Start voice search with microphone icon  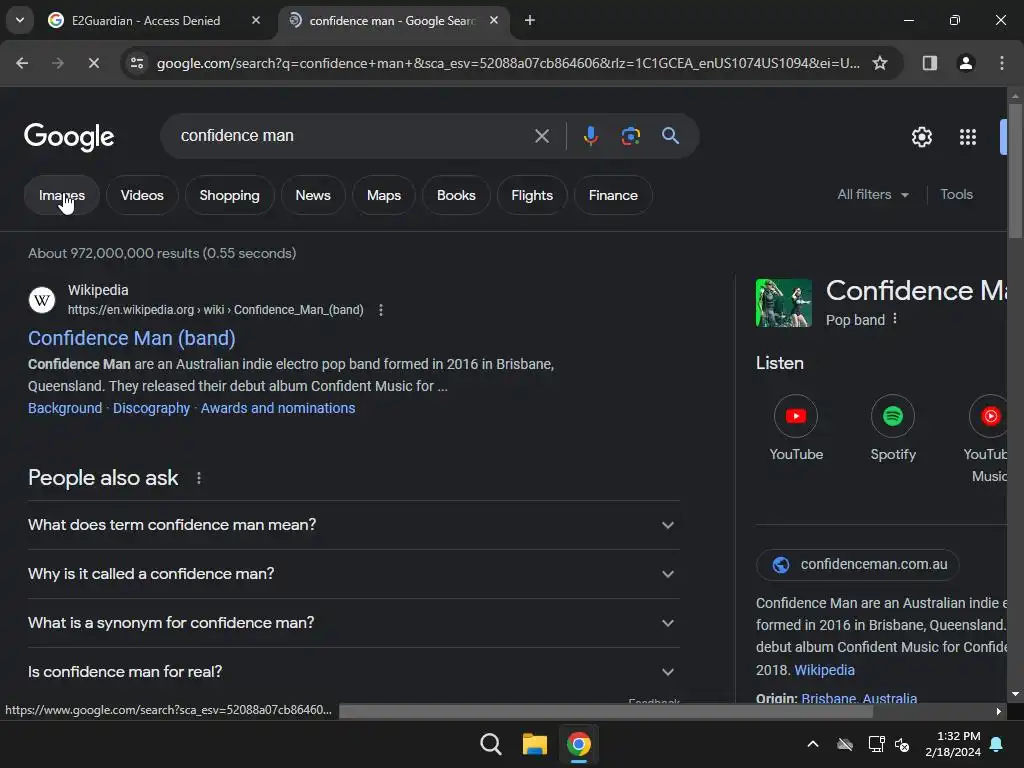click(590, 136)
